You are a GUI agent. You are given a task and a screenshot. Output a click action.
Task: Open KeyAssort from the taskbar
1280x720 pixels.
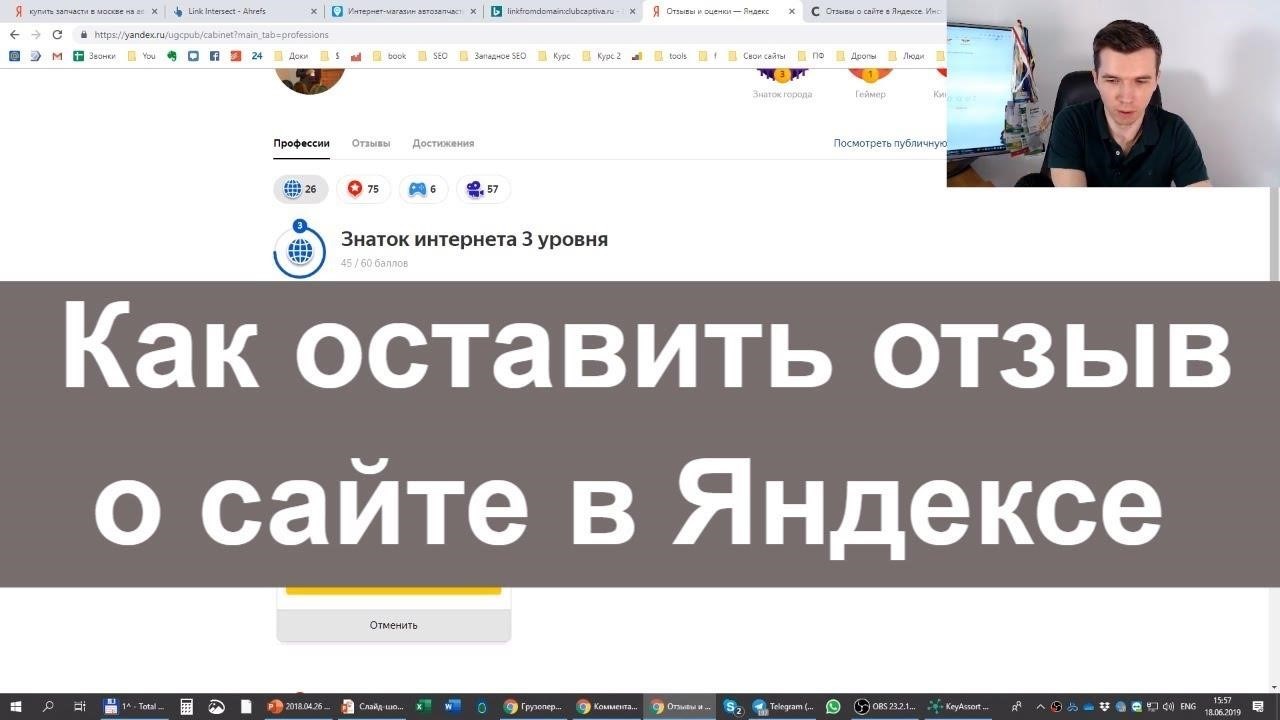(x=959, y=706)
